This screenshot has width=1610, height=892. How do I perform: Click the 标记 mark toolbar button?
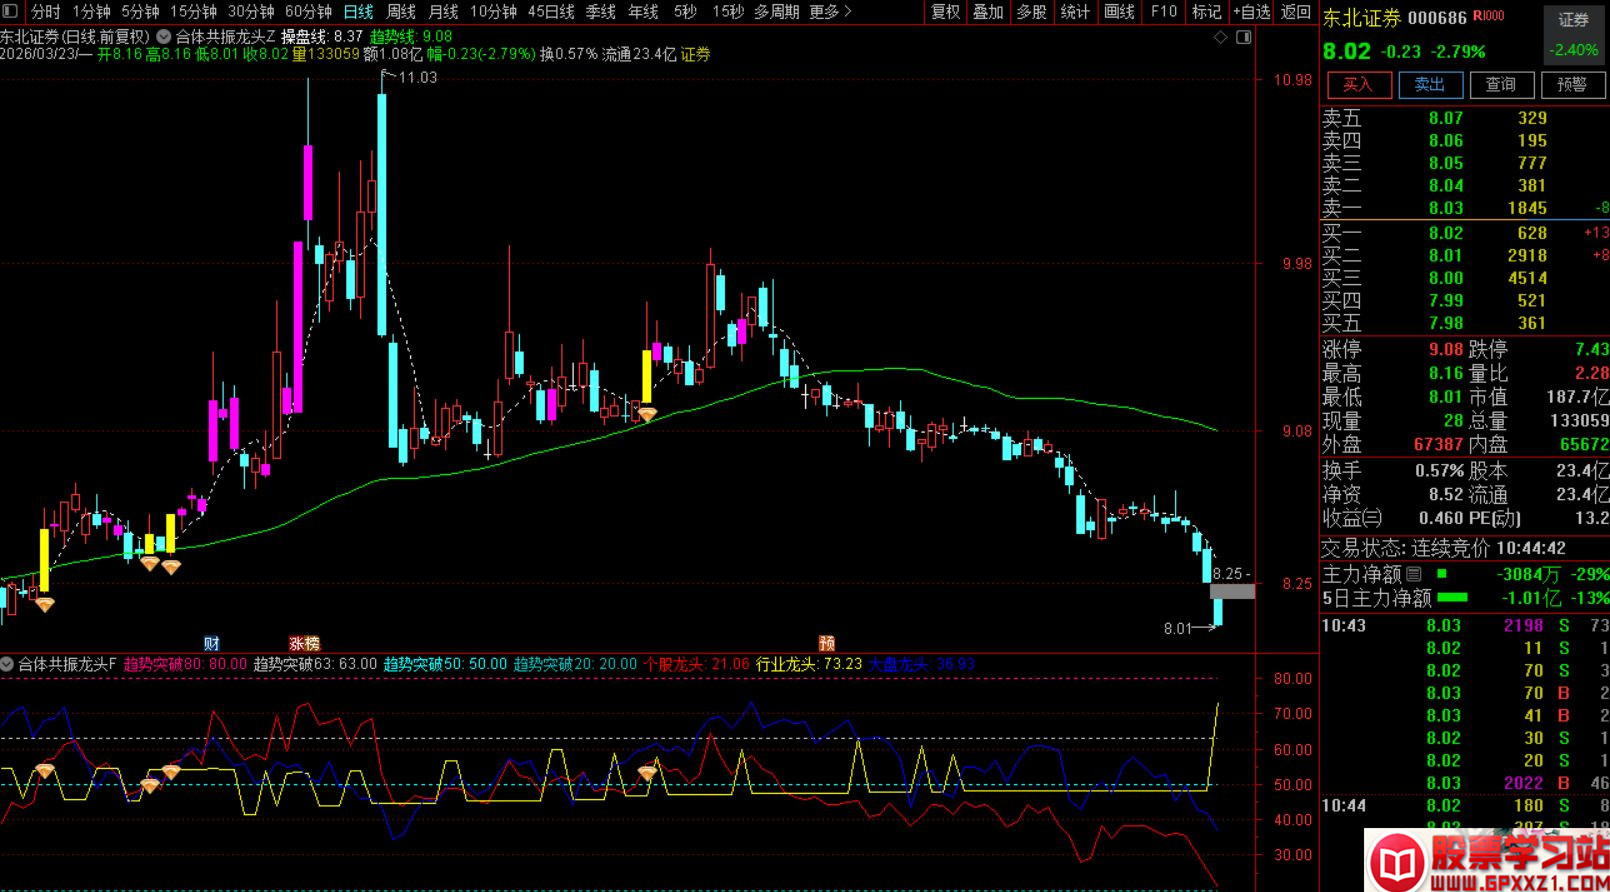coord(1206,11)
